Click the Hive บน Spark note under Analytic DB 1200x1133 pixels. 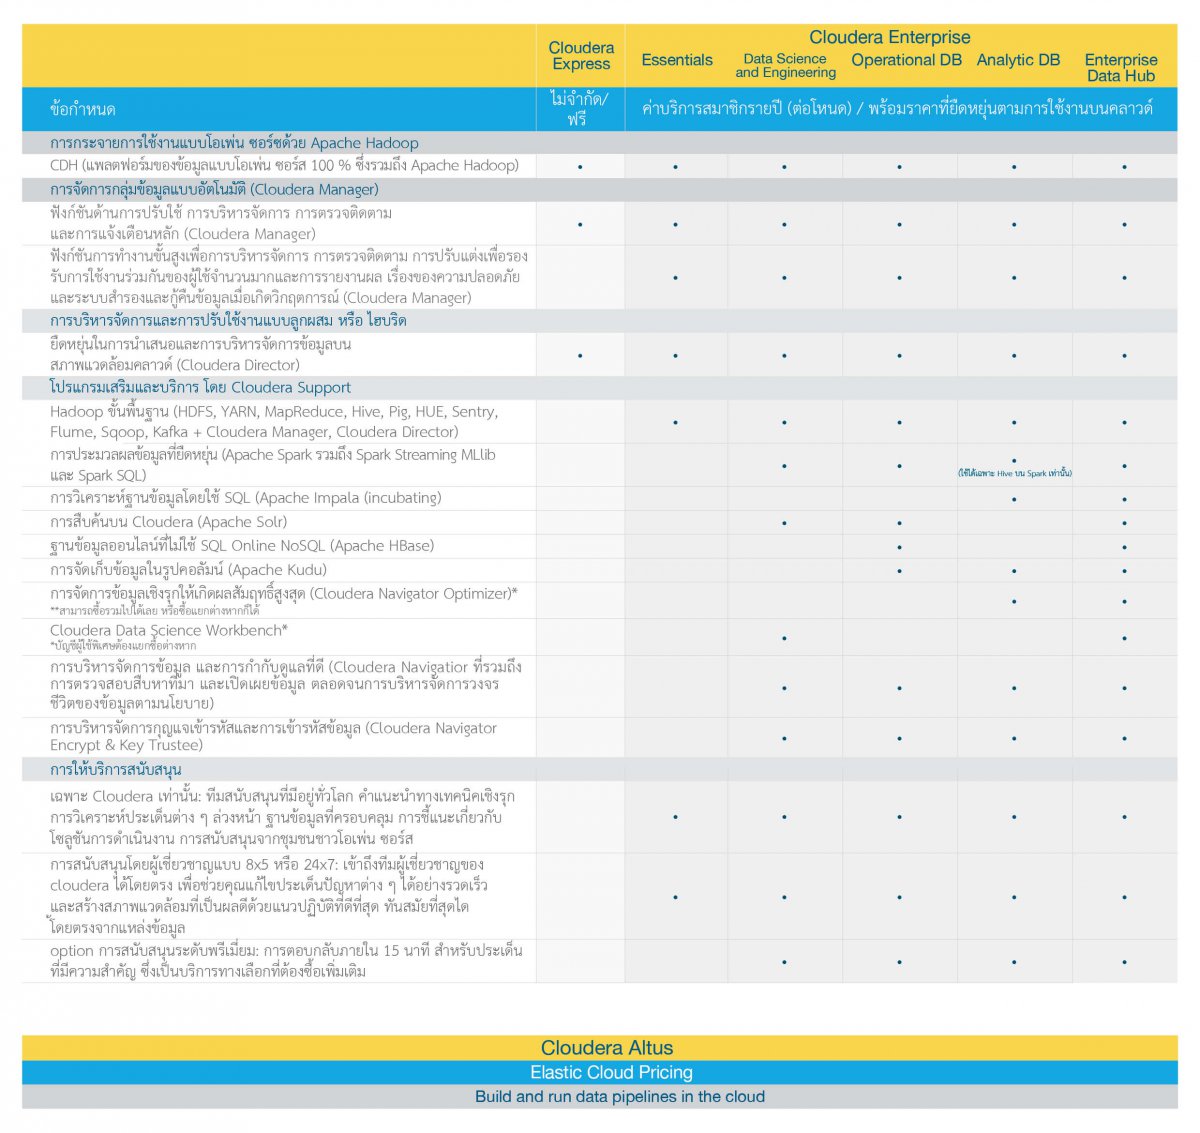coord(1014,474)
